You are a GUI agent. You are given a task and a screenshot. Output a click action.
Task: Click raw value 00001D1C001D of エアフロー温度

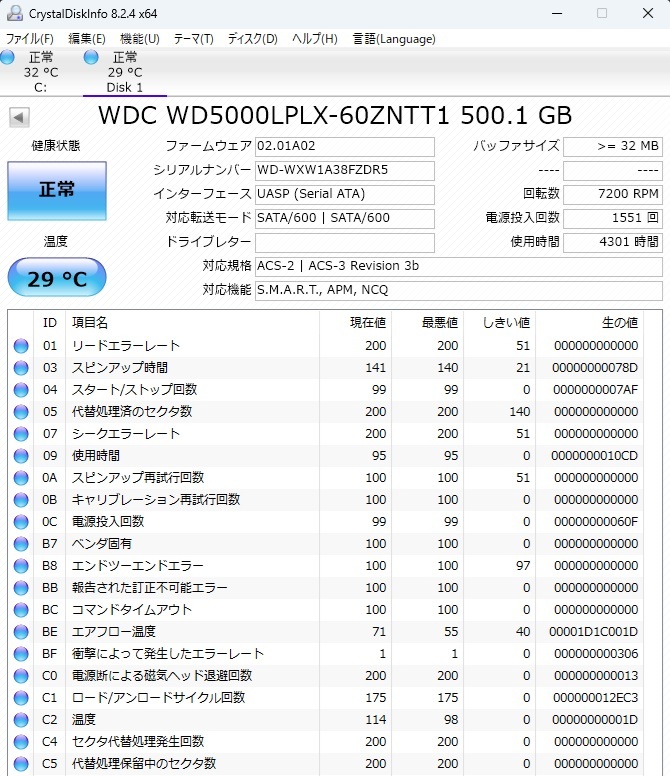tap(593, 632)
